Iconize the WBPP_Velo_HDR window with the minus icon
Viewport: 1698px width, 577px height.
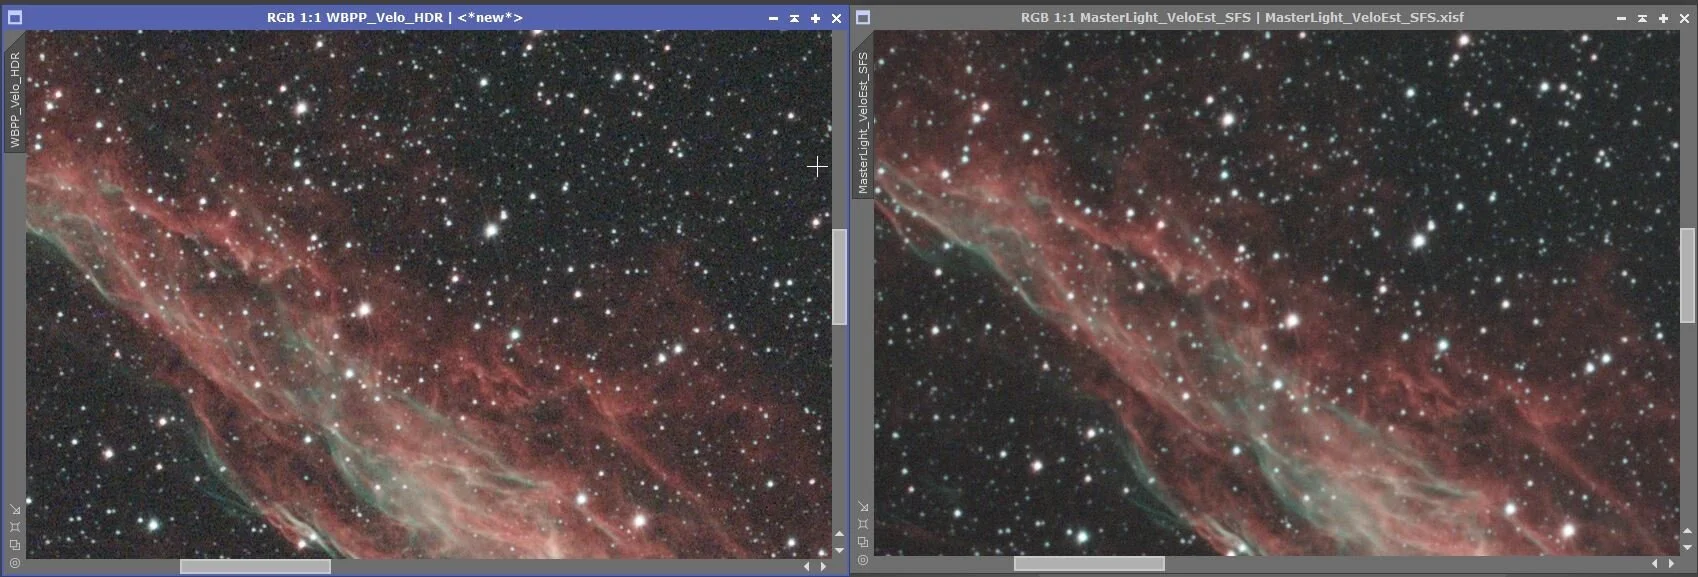click(773, 18)
